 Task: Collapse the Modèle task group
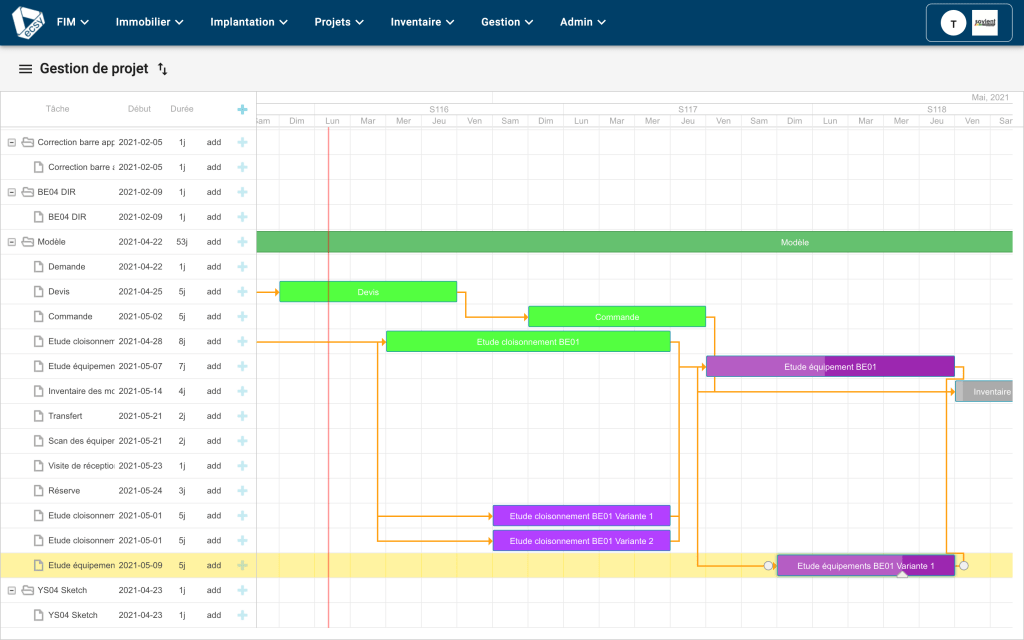(x=10, y=241)
